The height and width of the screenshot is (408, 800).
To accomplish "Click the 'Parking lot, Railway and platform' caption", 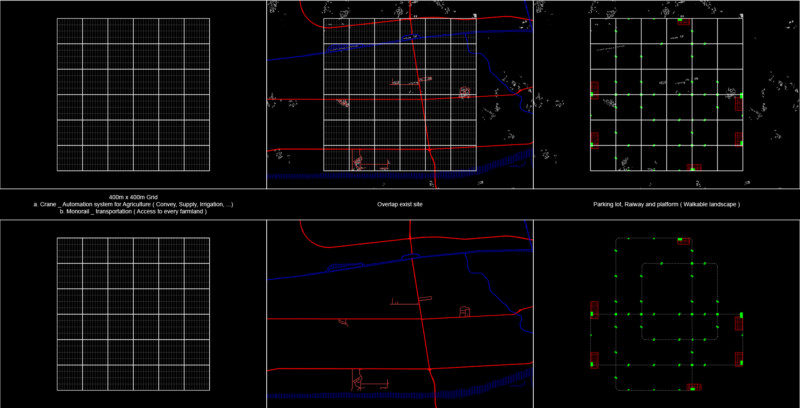I will click(666, 204).
